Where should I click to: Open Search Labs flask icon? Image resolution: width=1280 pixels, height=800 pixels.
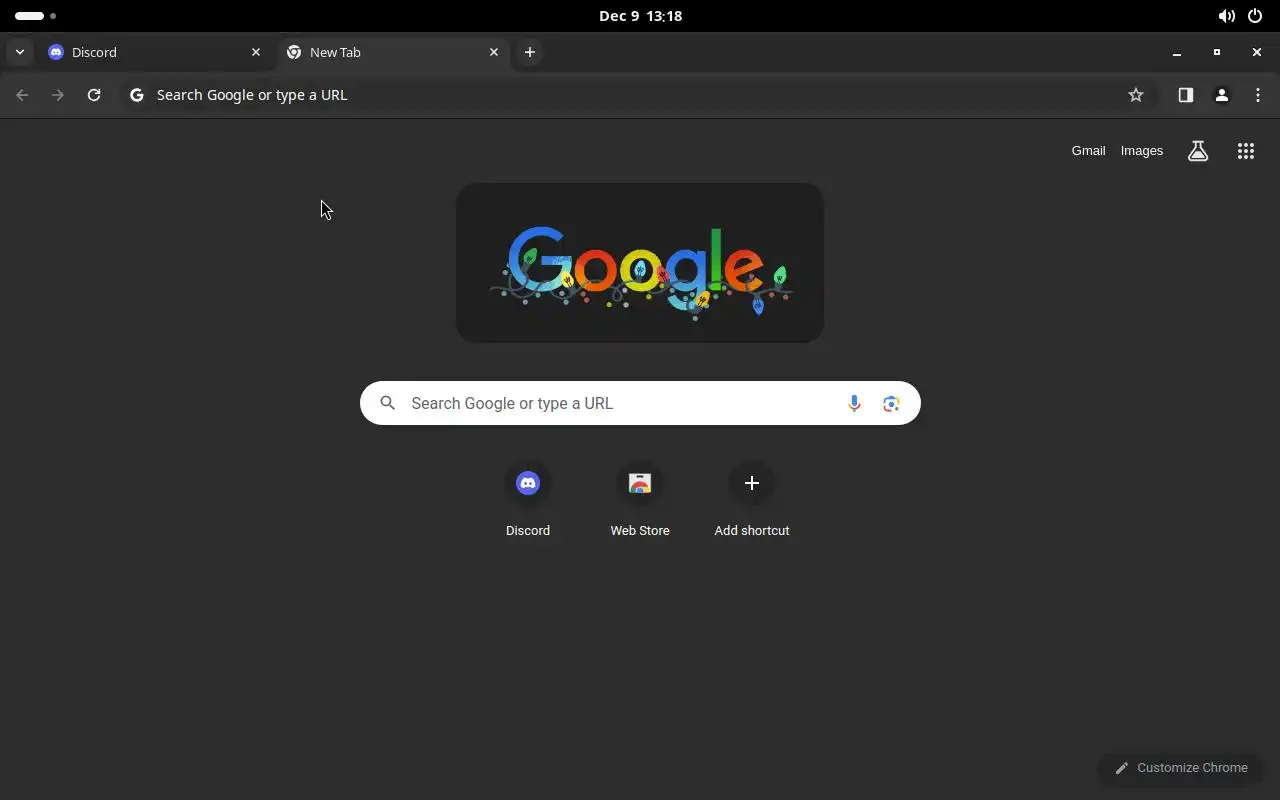[x=1198, y=151]
